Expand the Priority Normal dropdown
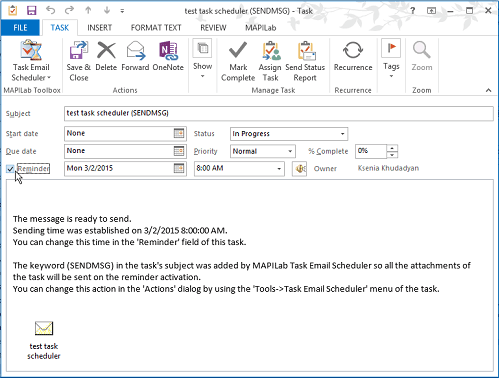Screen dimensions: 499x378 290,151
